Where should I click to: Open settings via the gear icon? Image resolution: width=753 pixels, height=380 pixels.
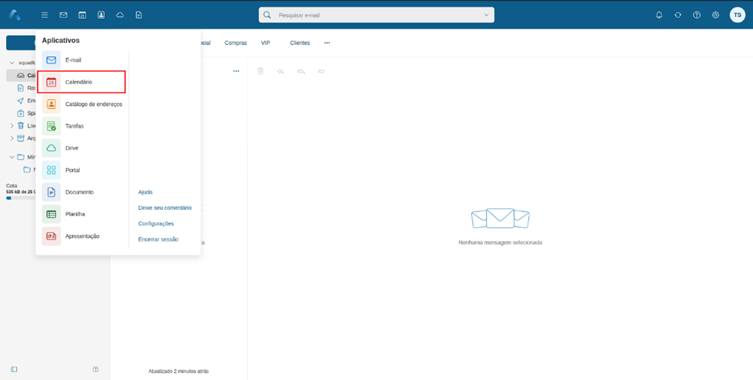click(716, 15)
